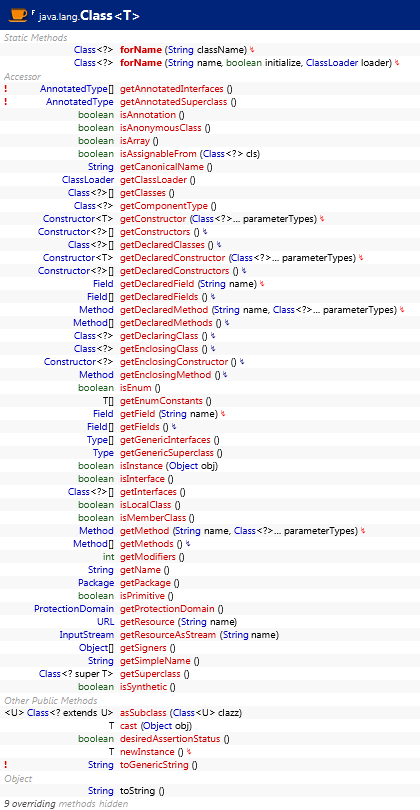Click the ClassLoader return type of getClassLoader
Image resolution: width=420 pixels, height=810 pixels.
87,180
